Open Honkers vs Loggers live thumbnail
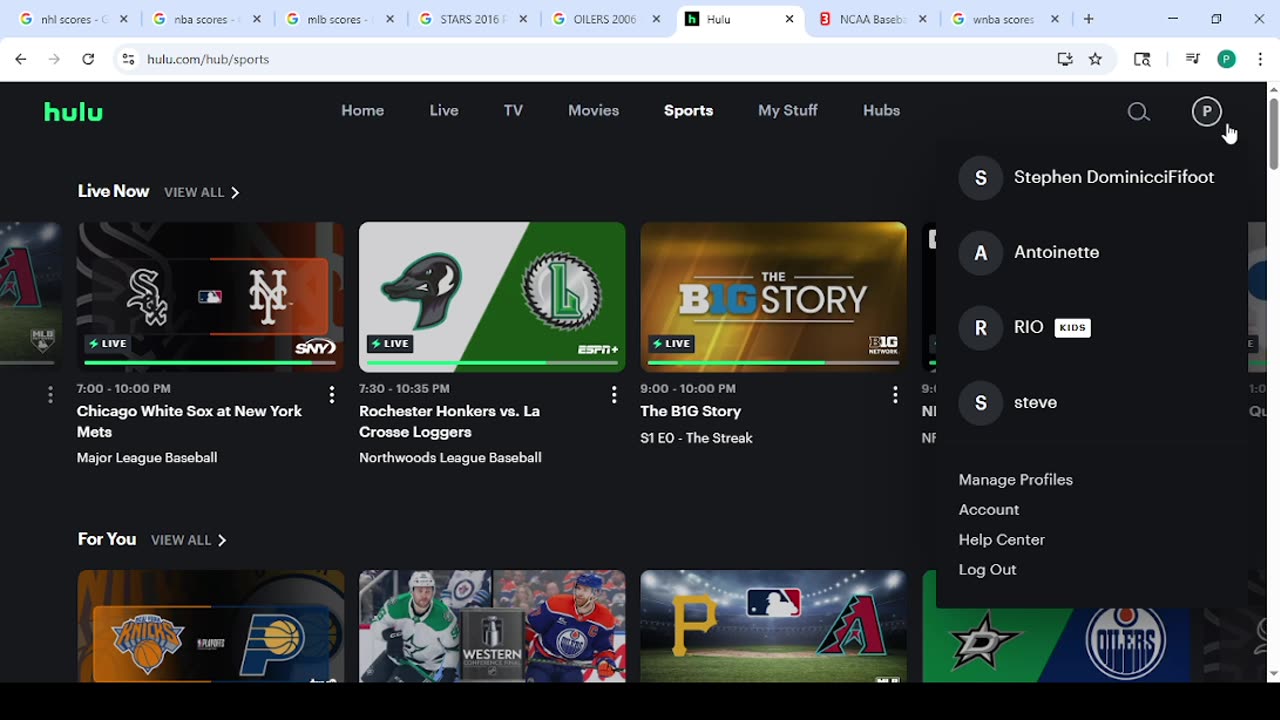The height and width of the screenshot is (720, 1280). 492,297
